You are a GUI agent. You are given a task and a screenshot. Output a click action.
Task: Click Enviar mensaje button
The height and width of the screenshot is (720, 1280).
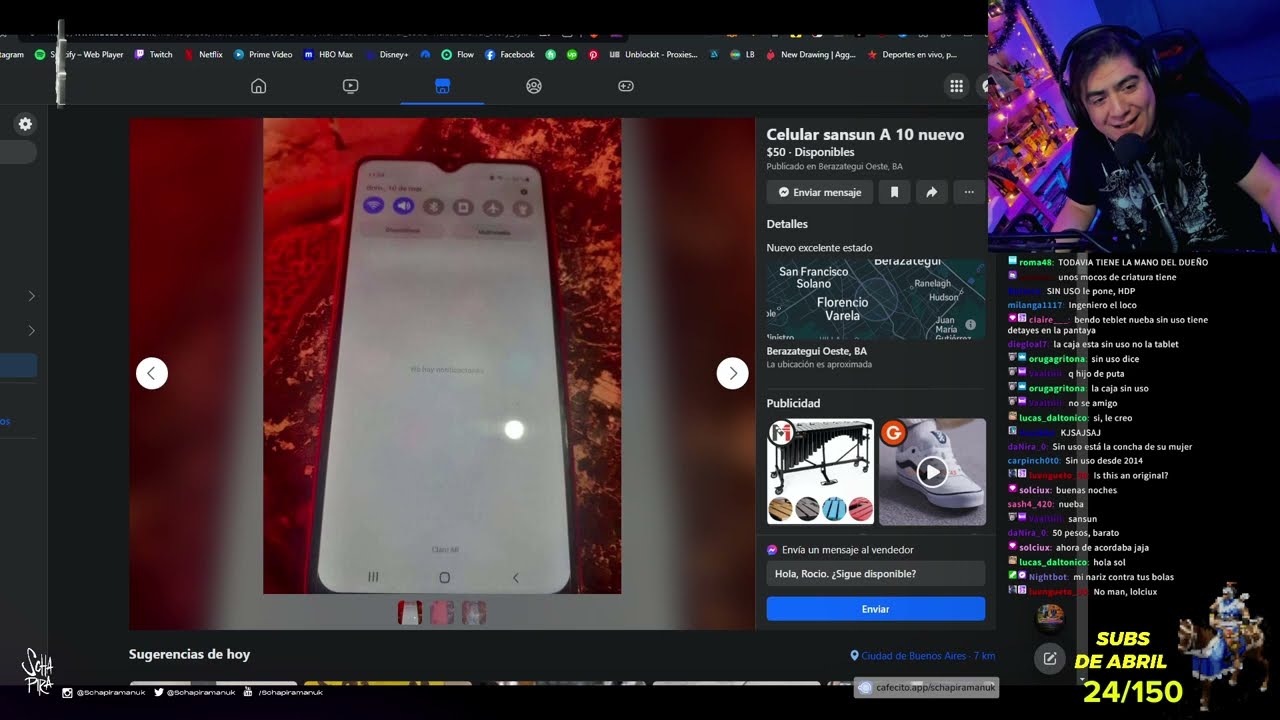[820, 192]
